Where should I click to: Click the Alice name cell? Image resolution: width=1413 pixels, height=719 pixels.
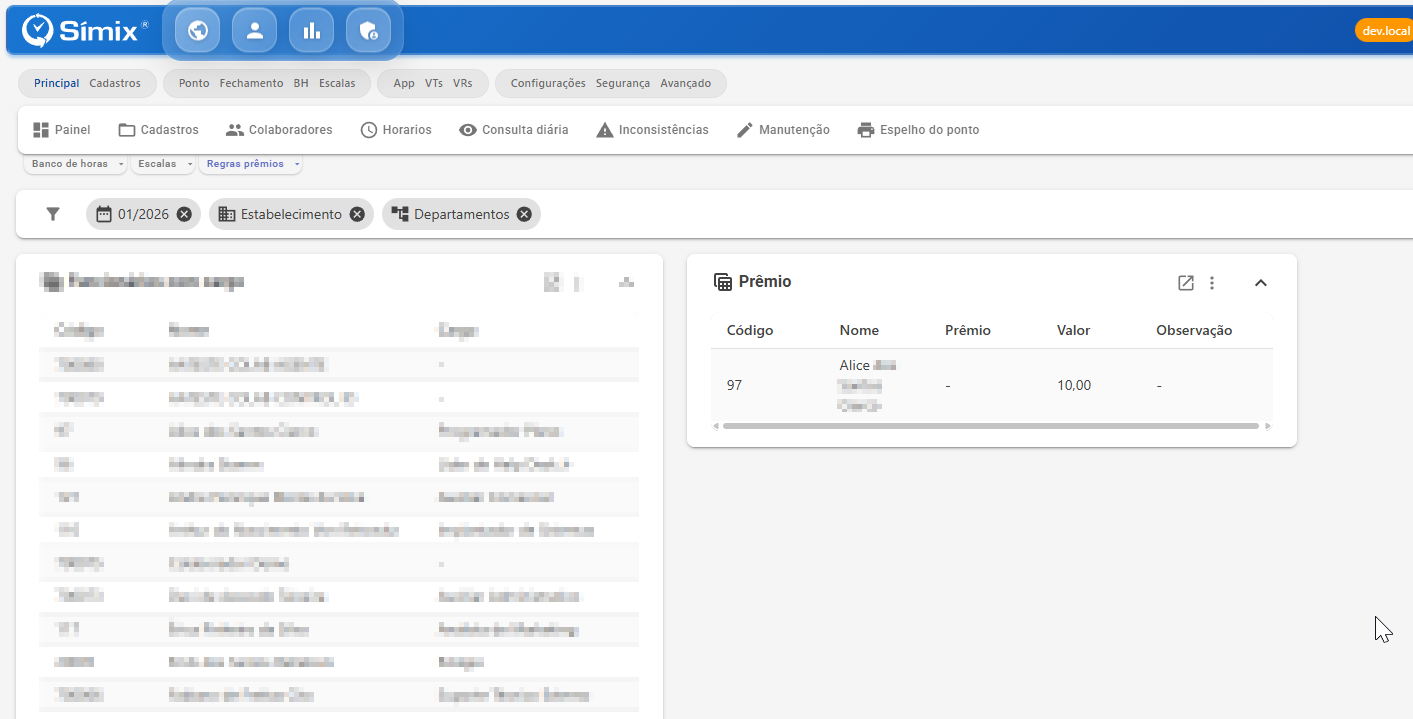(867, 385)
